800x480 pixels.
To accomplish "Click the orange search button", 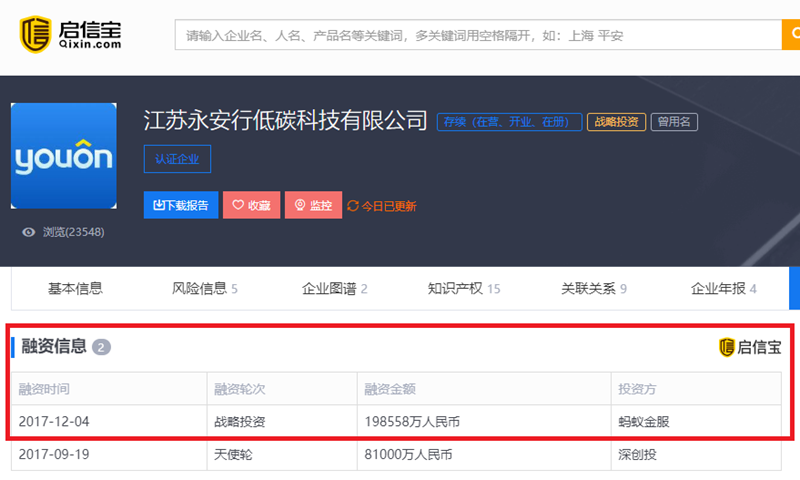I will pos(791,34).
